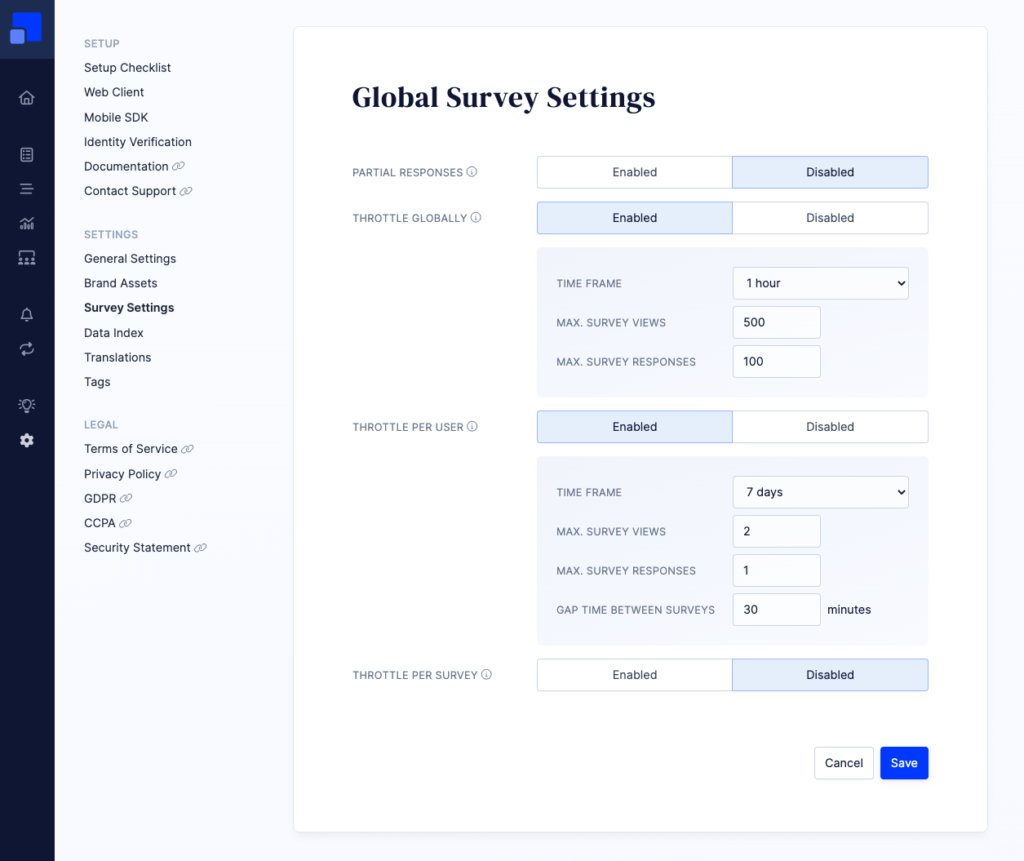1024x861 pixels.
Task: Set Throttle Per Survey to Disabled
Action: (x=830, y=675)
